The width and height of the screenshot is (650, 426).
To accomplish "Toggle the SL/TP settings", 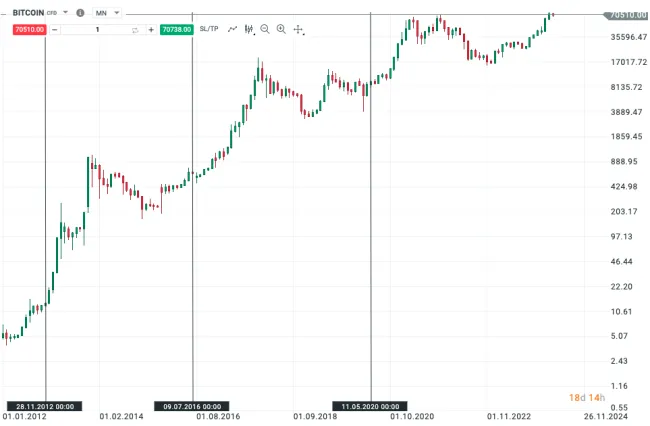I will [209, 30].
